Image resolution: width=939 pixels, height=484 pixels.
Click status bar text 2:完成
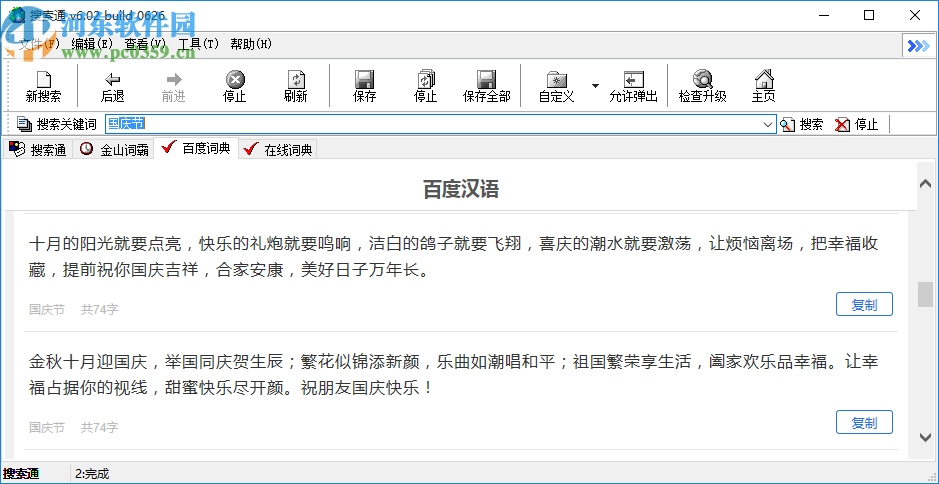[92, 474]
